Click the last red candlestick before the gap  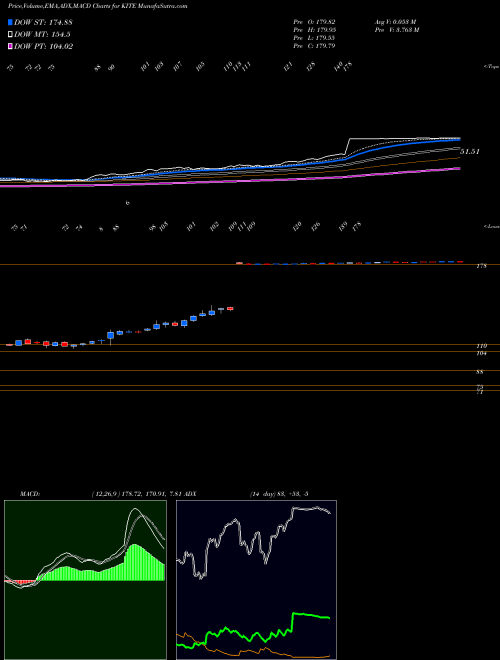[x=230, y=309]
